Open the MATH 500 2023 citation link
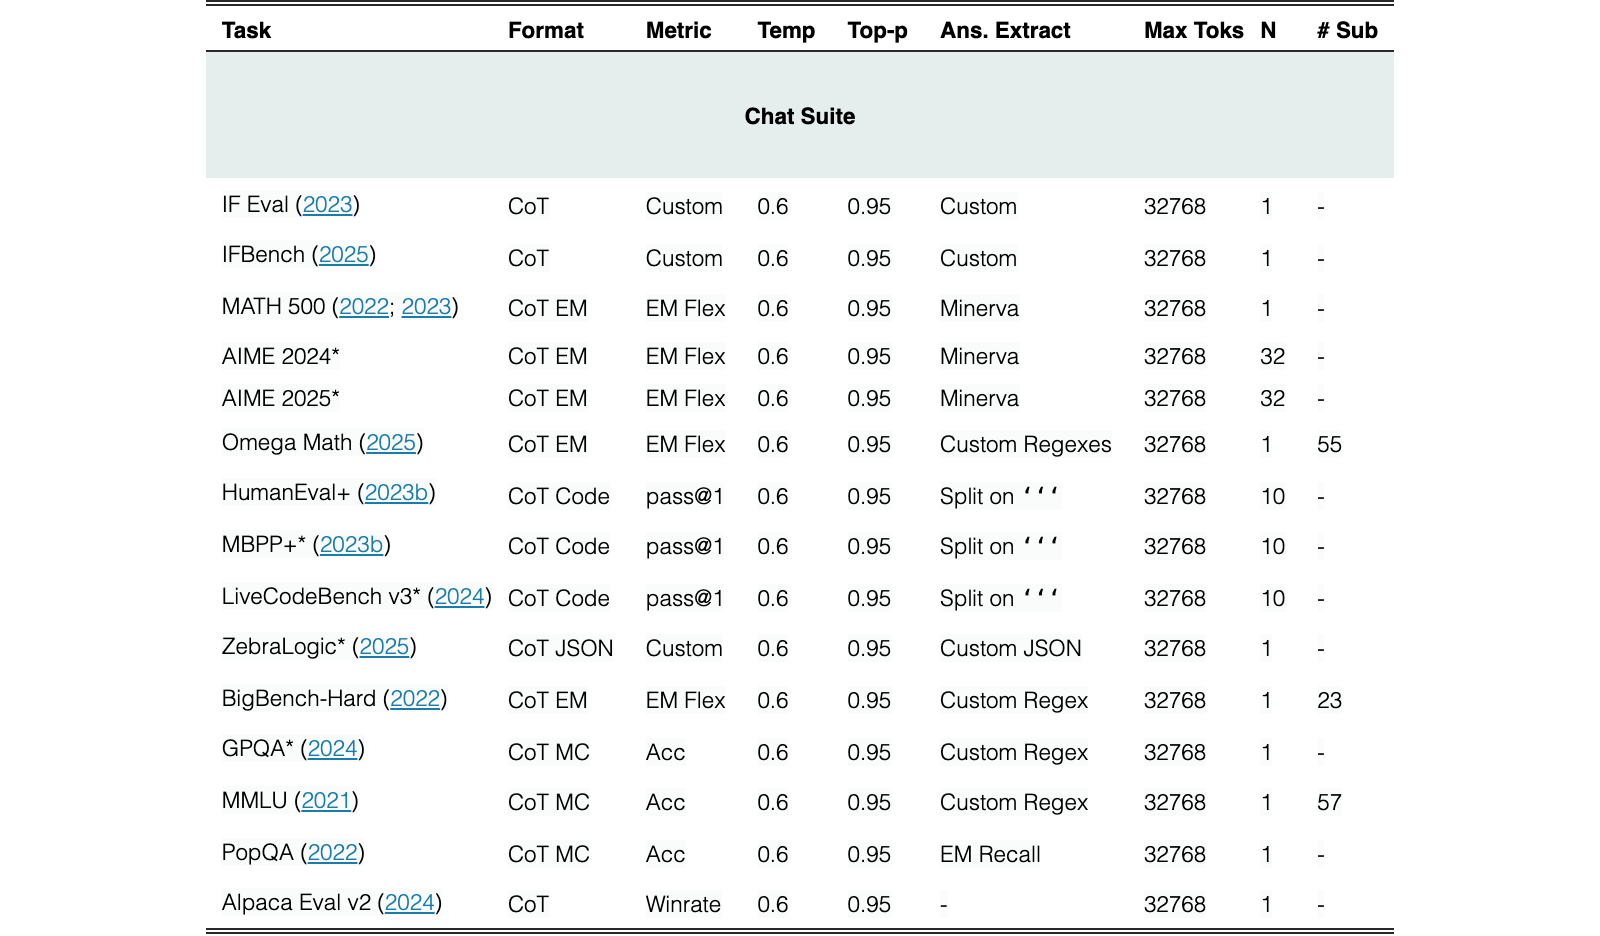The image size is (1600, 936). (427, 307)
